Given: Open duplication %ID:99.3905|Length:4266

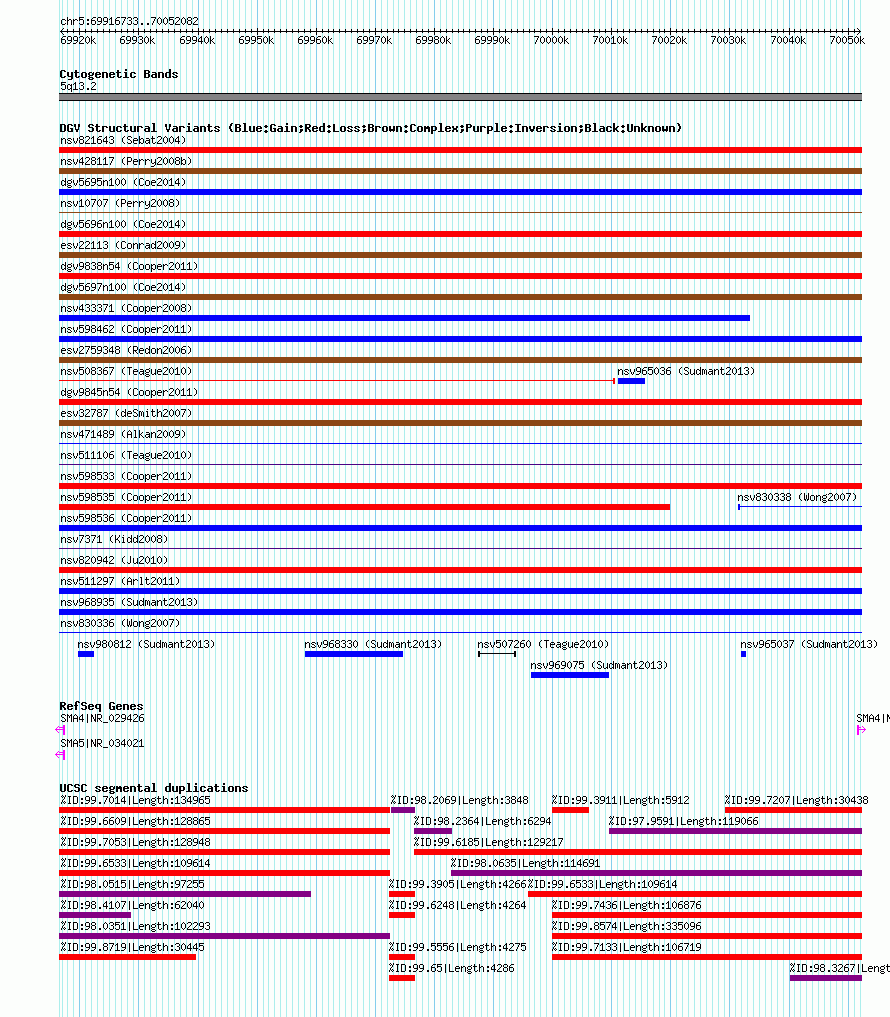Looking at the screenshot, I should (457, 884).
